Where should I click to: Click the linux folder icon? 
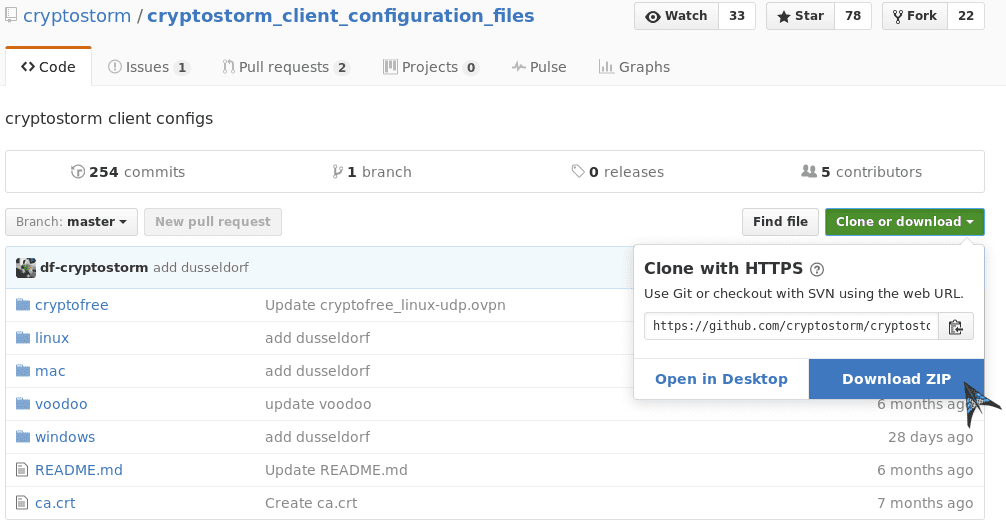tap(23, 337)
